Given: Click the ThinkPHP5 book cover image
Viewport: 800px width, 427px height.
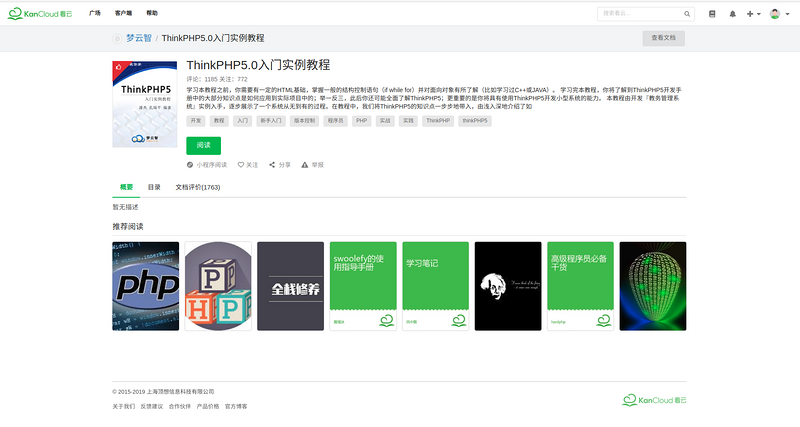Looking at the screenshot, I should [x=145, y=104].
